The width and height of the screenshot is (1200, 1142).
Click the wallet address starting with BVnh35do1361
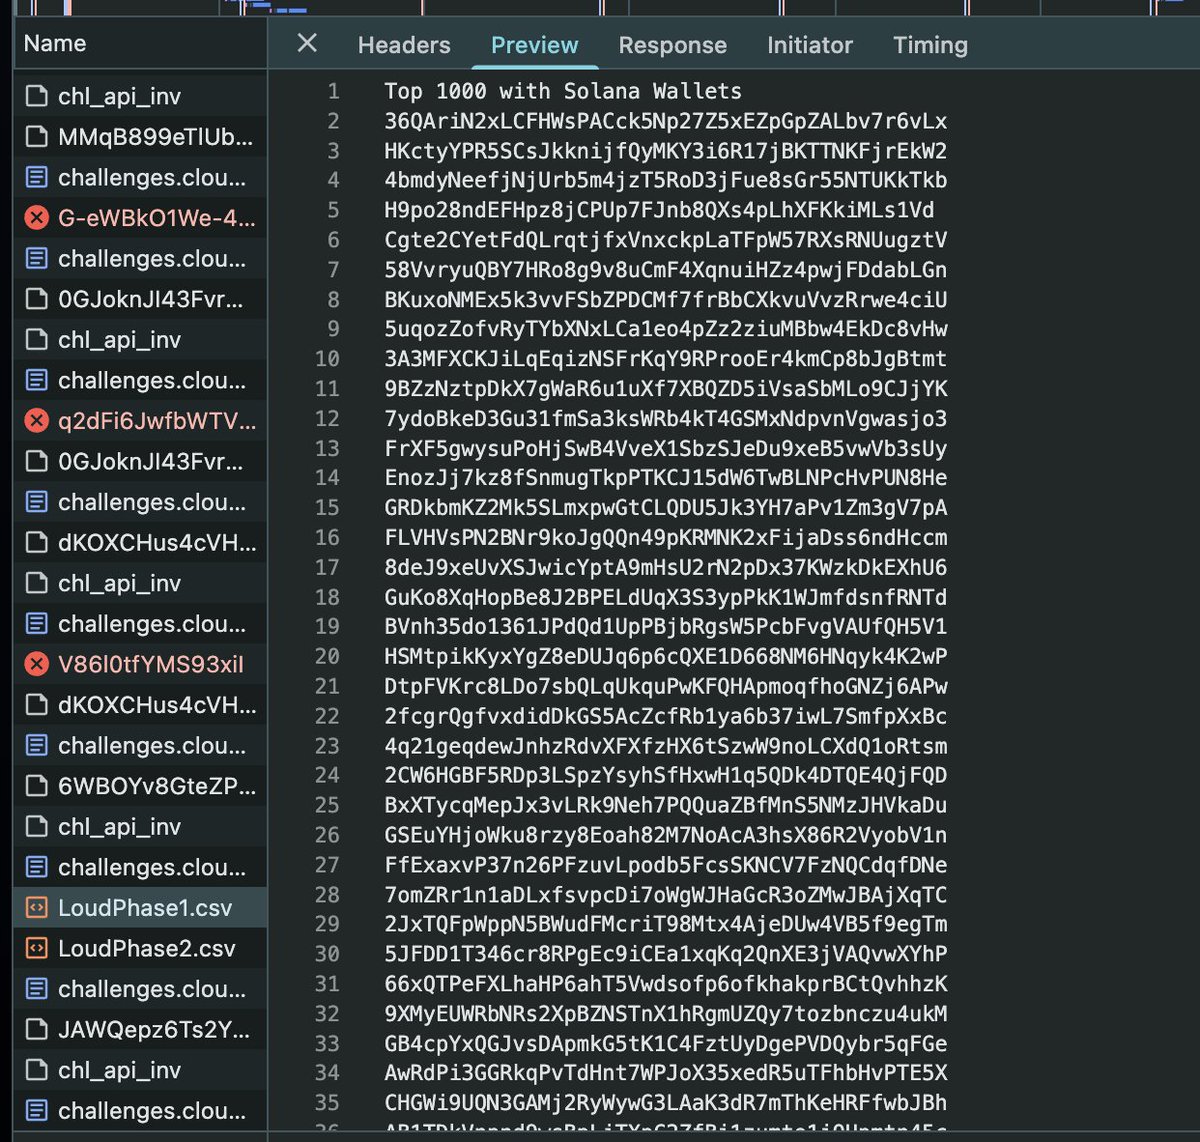pos(666,626)
